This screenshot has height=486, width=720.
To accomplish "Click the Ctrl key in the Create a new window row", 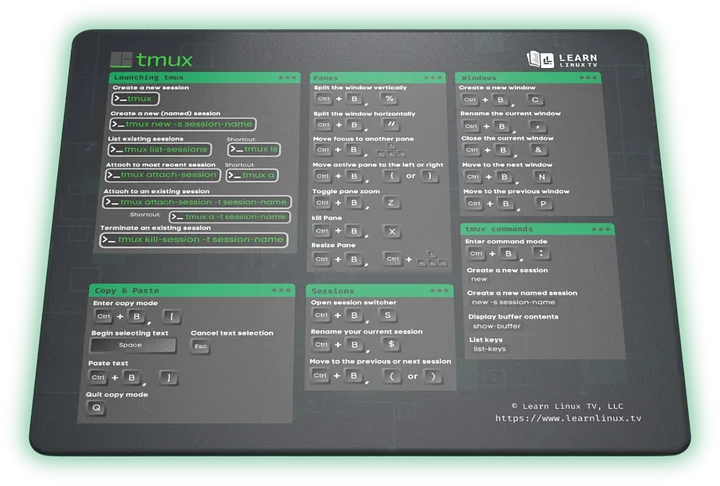I will tap(470, 99).
